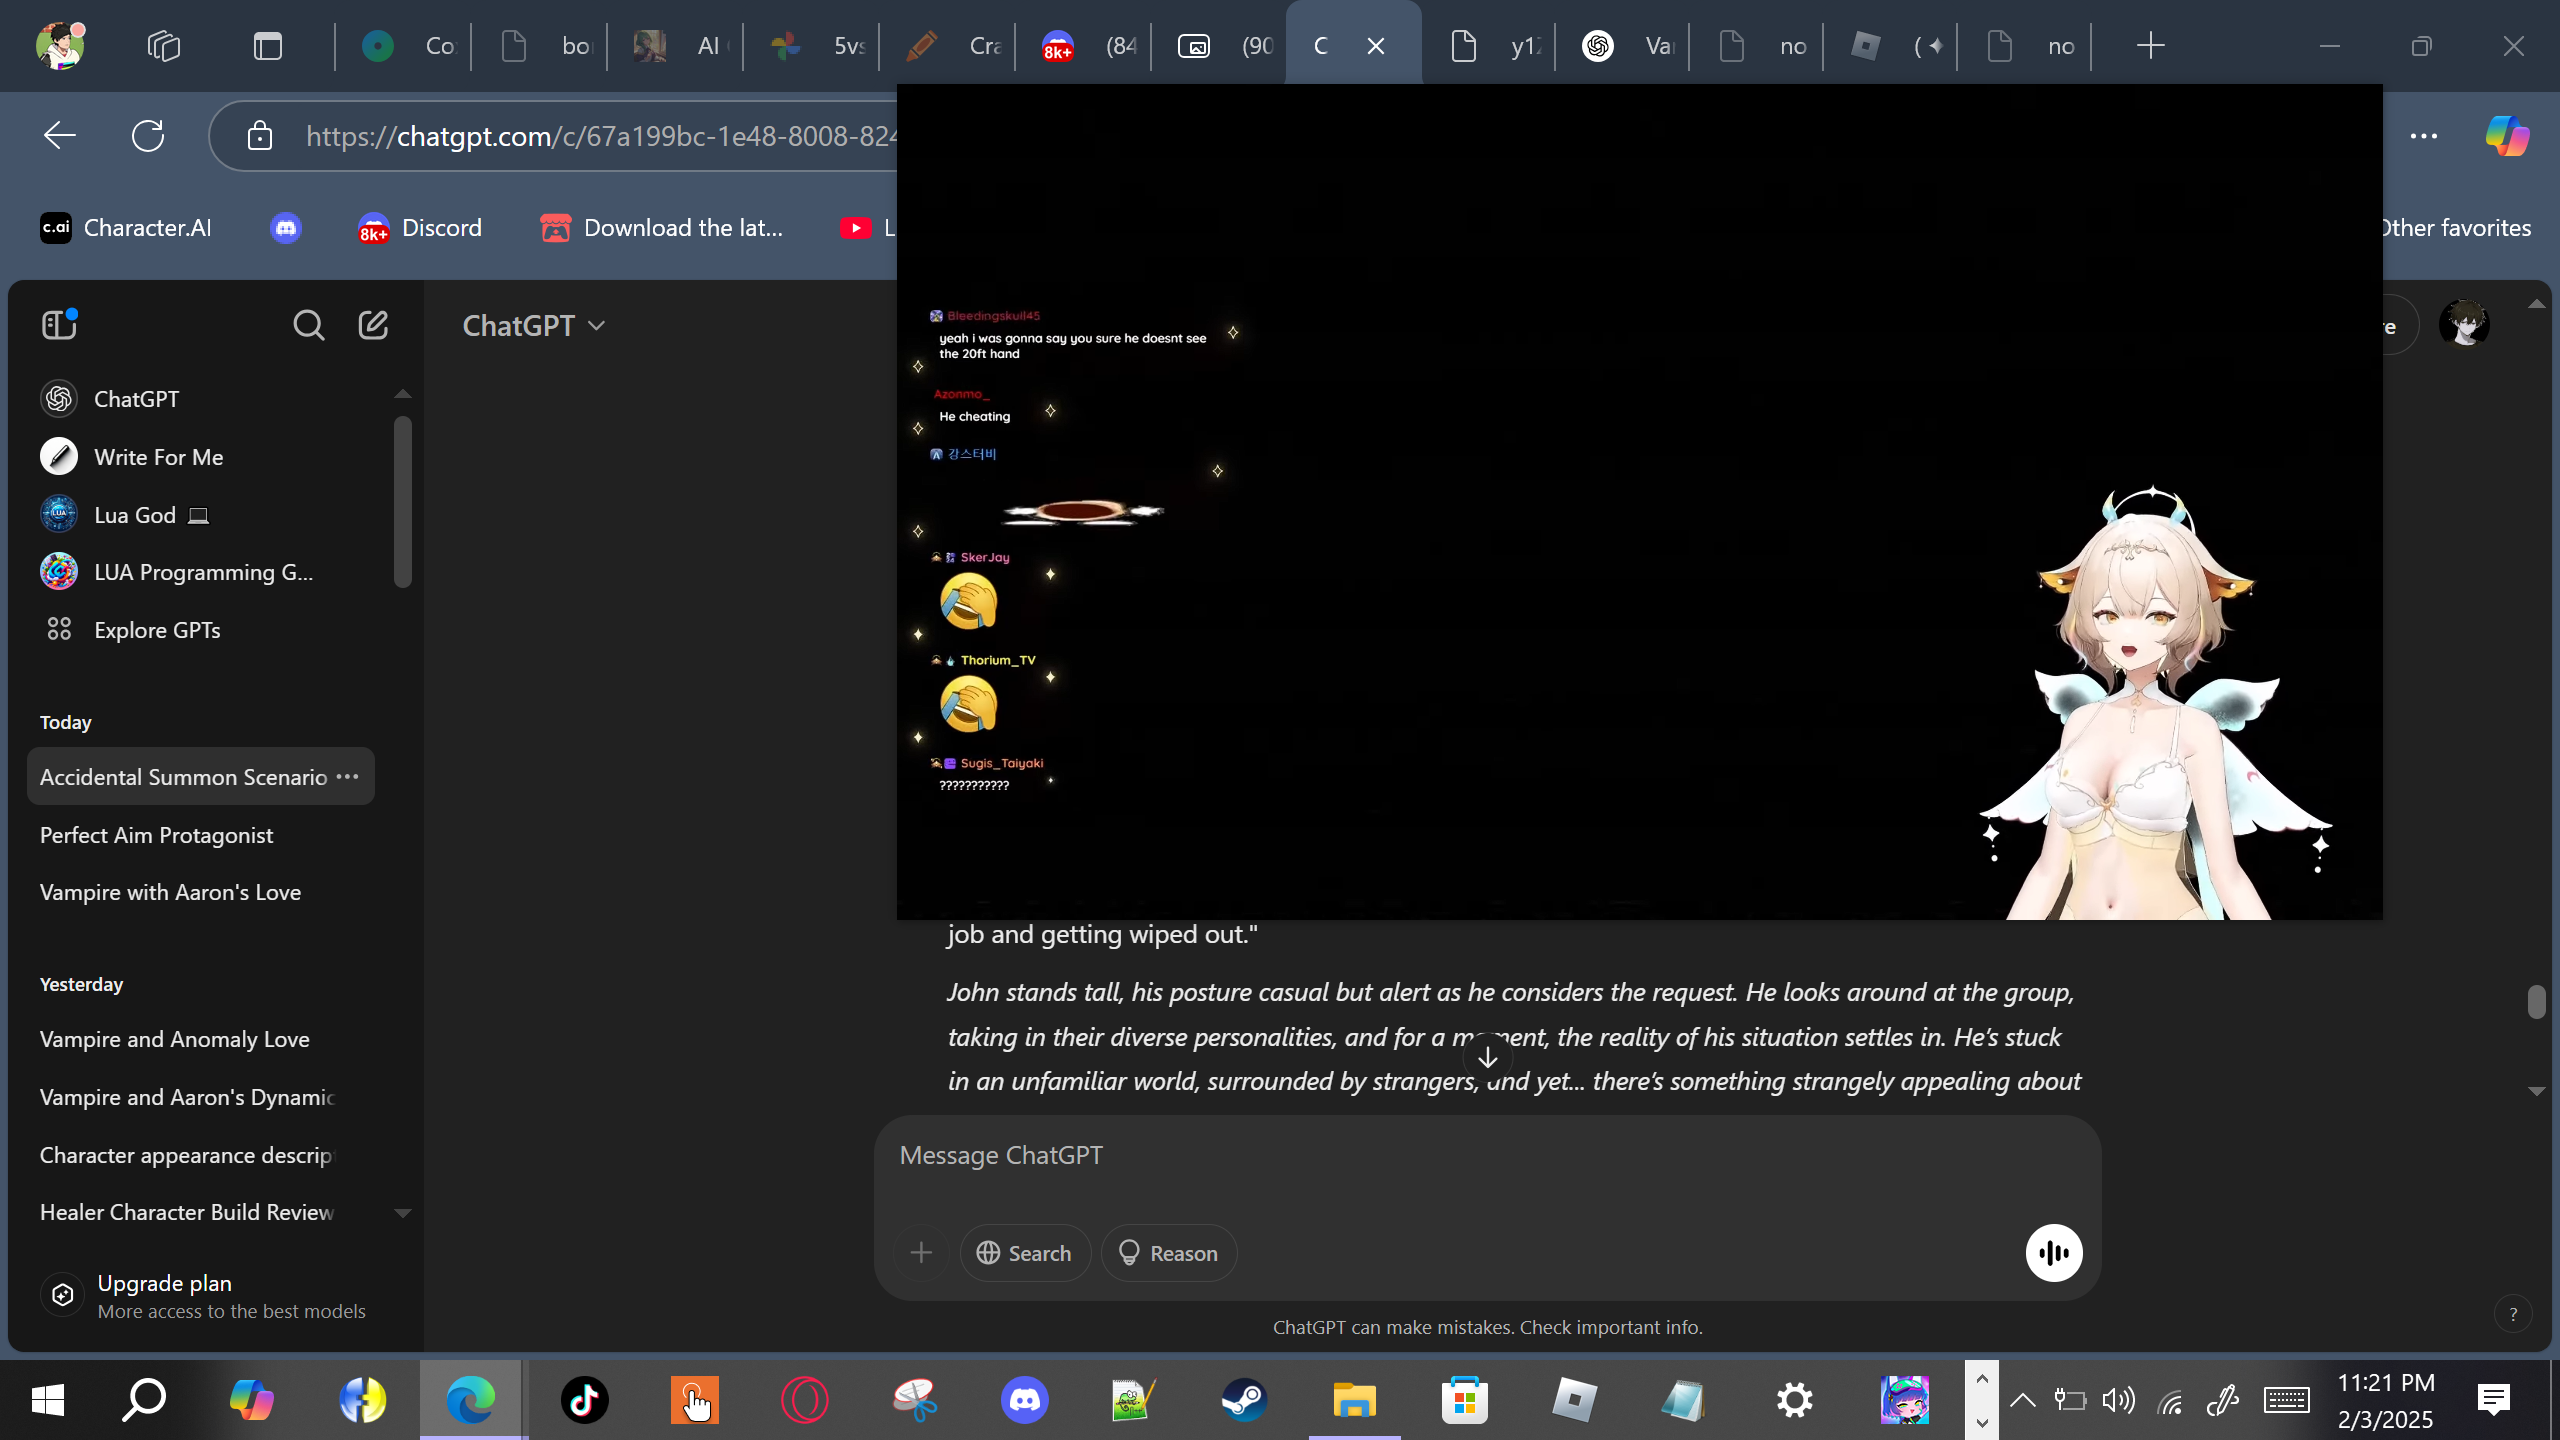Screen dimensions: 2560x1440
Task: Open a new browser tab
Action: click(2150, 46)
